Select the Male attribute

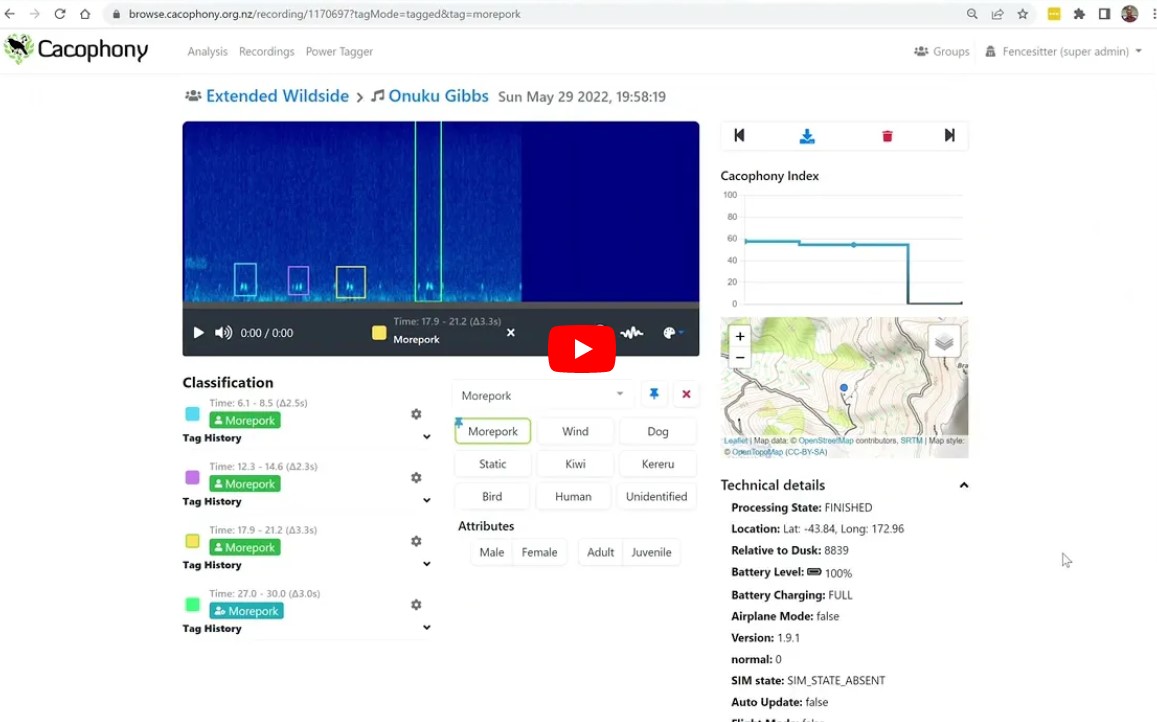point(491,552)
